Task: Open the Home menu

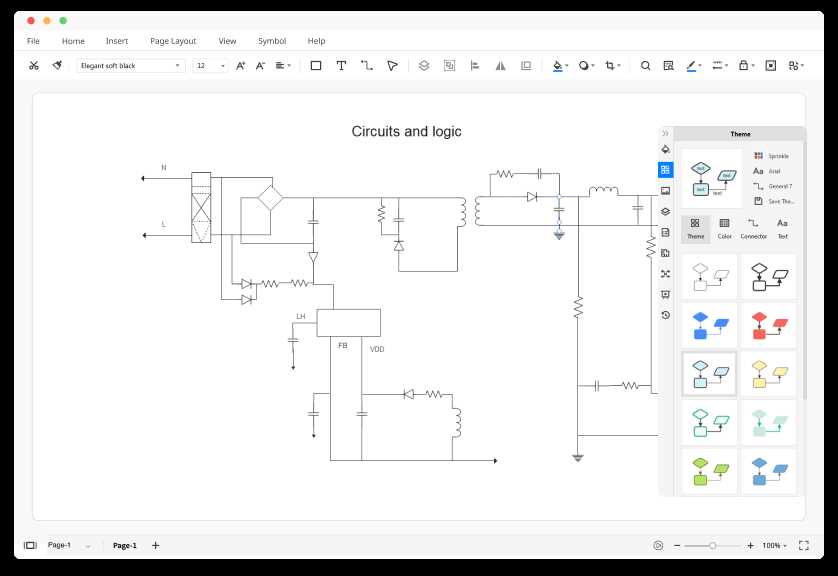Action: coord(73,41)
